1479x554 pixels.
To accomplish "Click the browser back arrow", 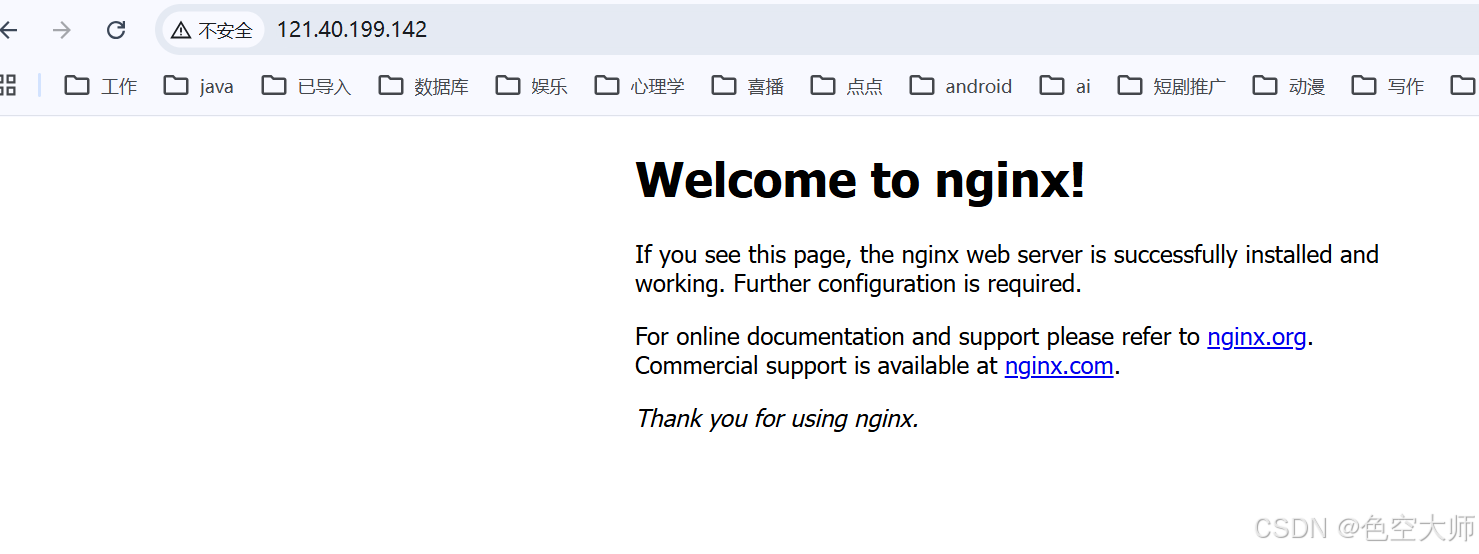I will tap(8, 30).
